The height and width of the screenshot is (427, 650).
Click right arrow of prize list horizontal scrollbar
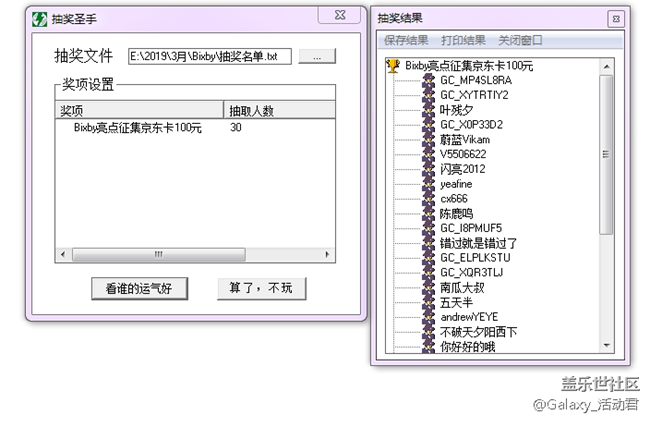tap(327, 254)
